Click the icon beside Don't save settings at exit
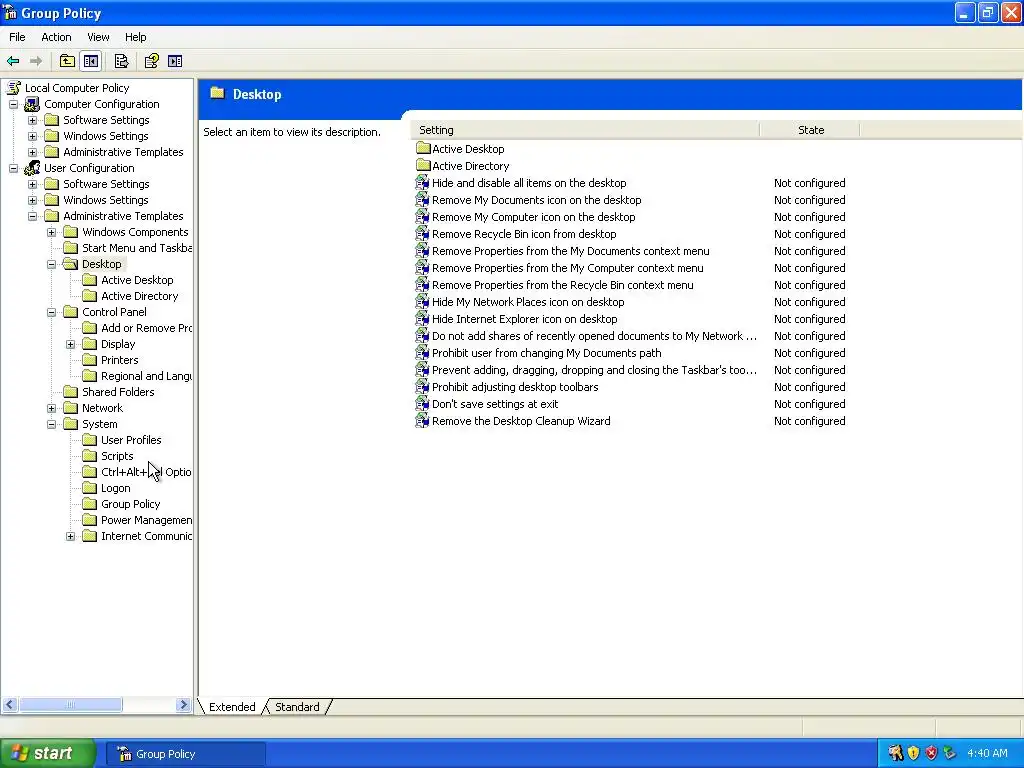Image resolution: width=1024 pixels, height=768 pixels. pyautogui.click(x=423, y=404)
